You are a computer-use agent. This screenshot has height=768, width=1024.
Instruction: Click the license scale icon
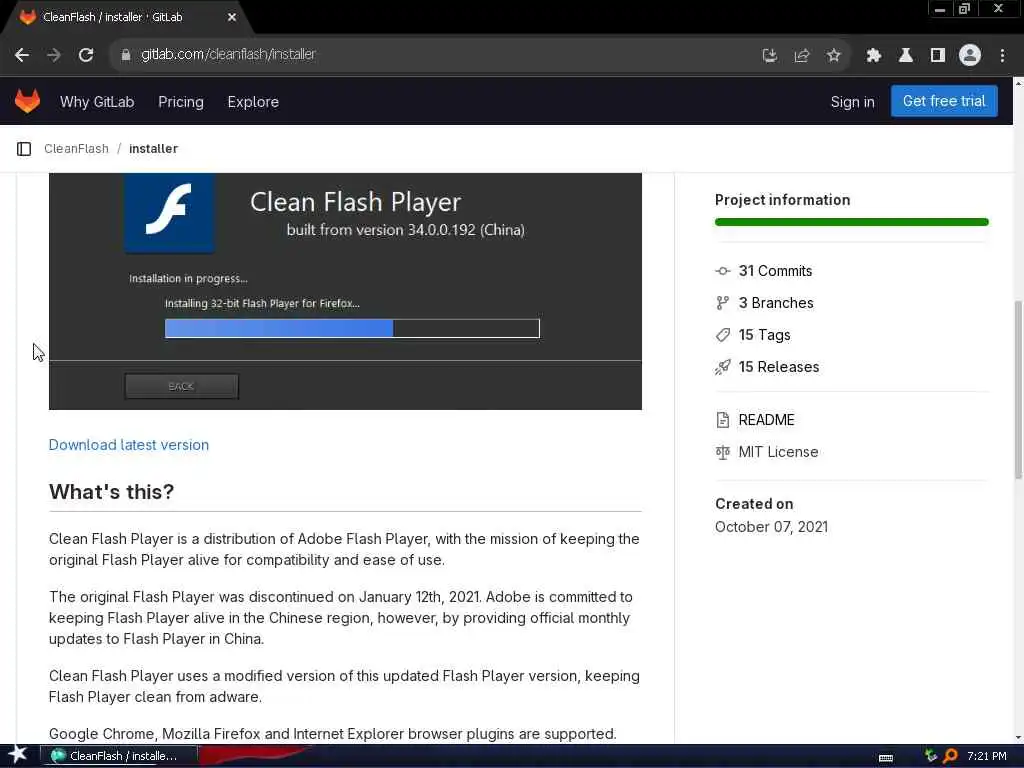coord(722,452)
